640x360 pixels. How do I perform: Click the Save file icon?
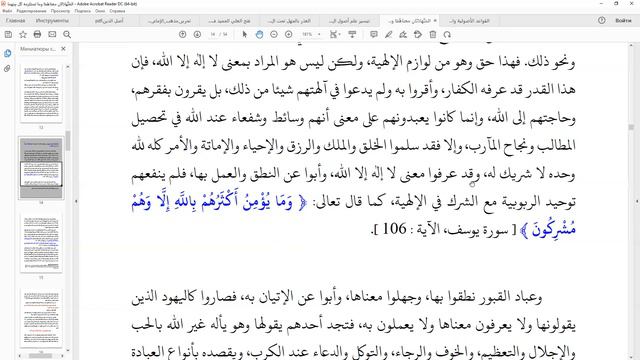[x=8, y=35]
